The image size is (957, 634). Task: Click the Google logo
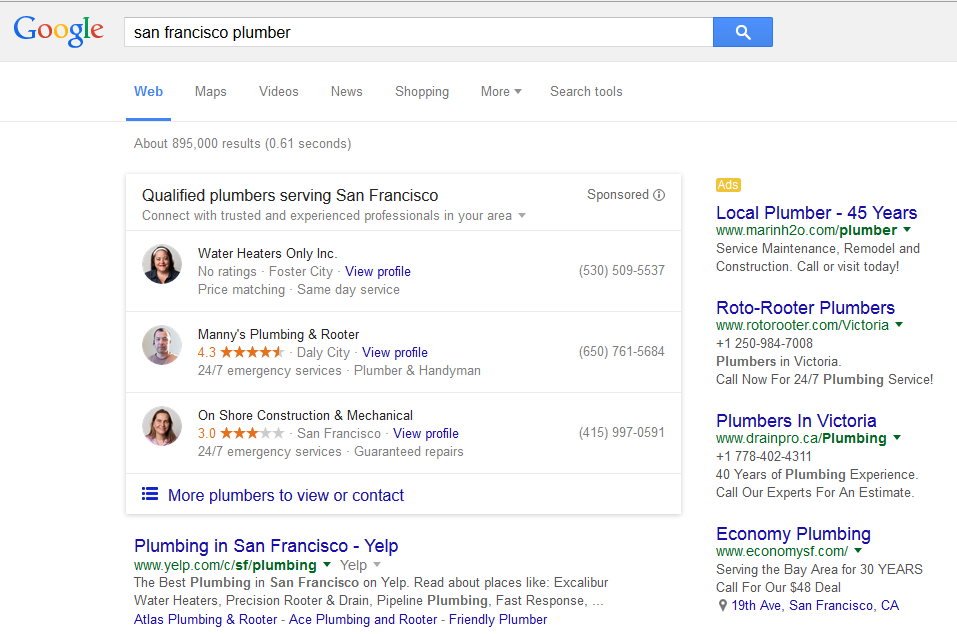click(x=59, y=31)
